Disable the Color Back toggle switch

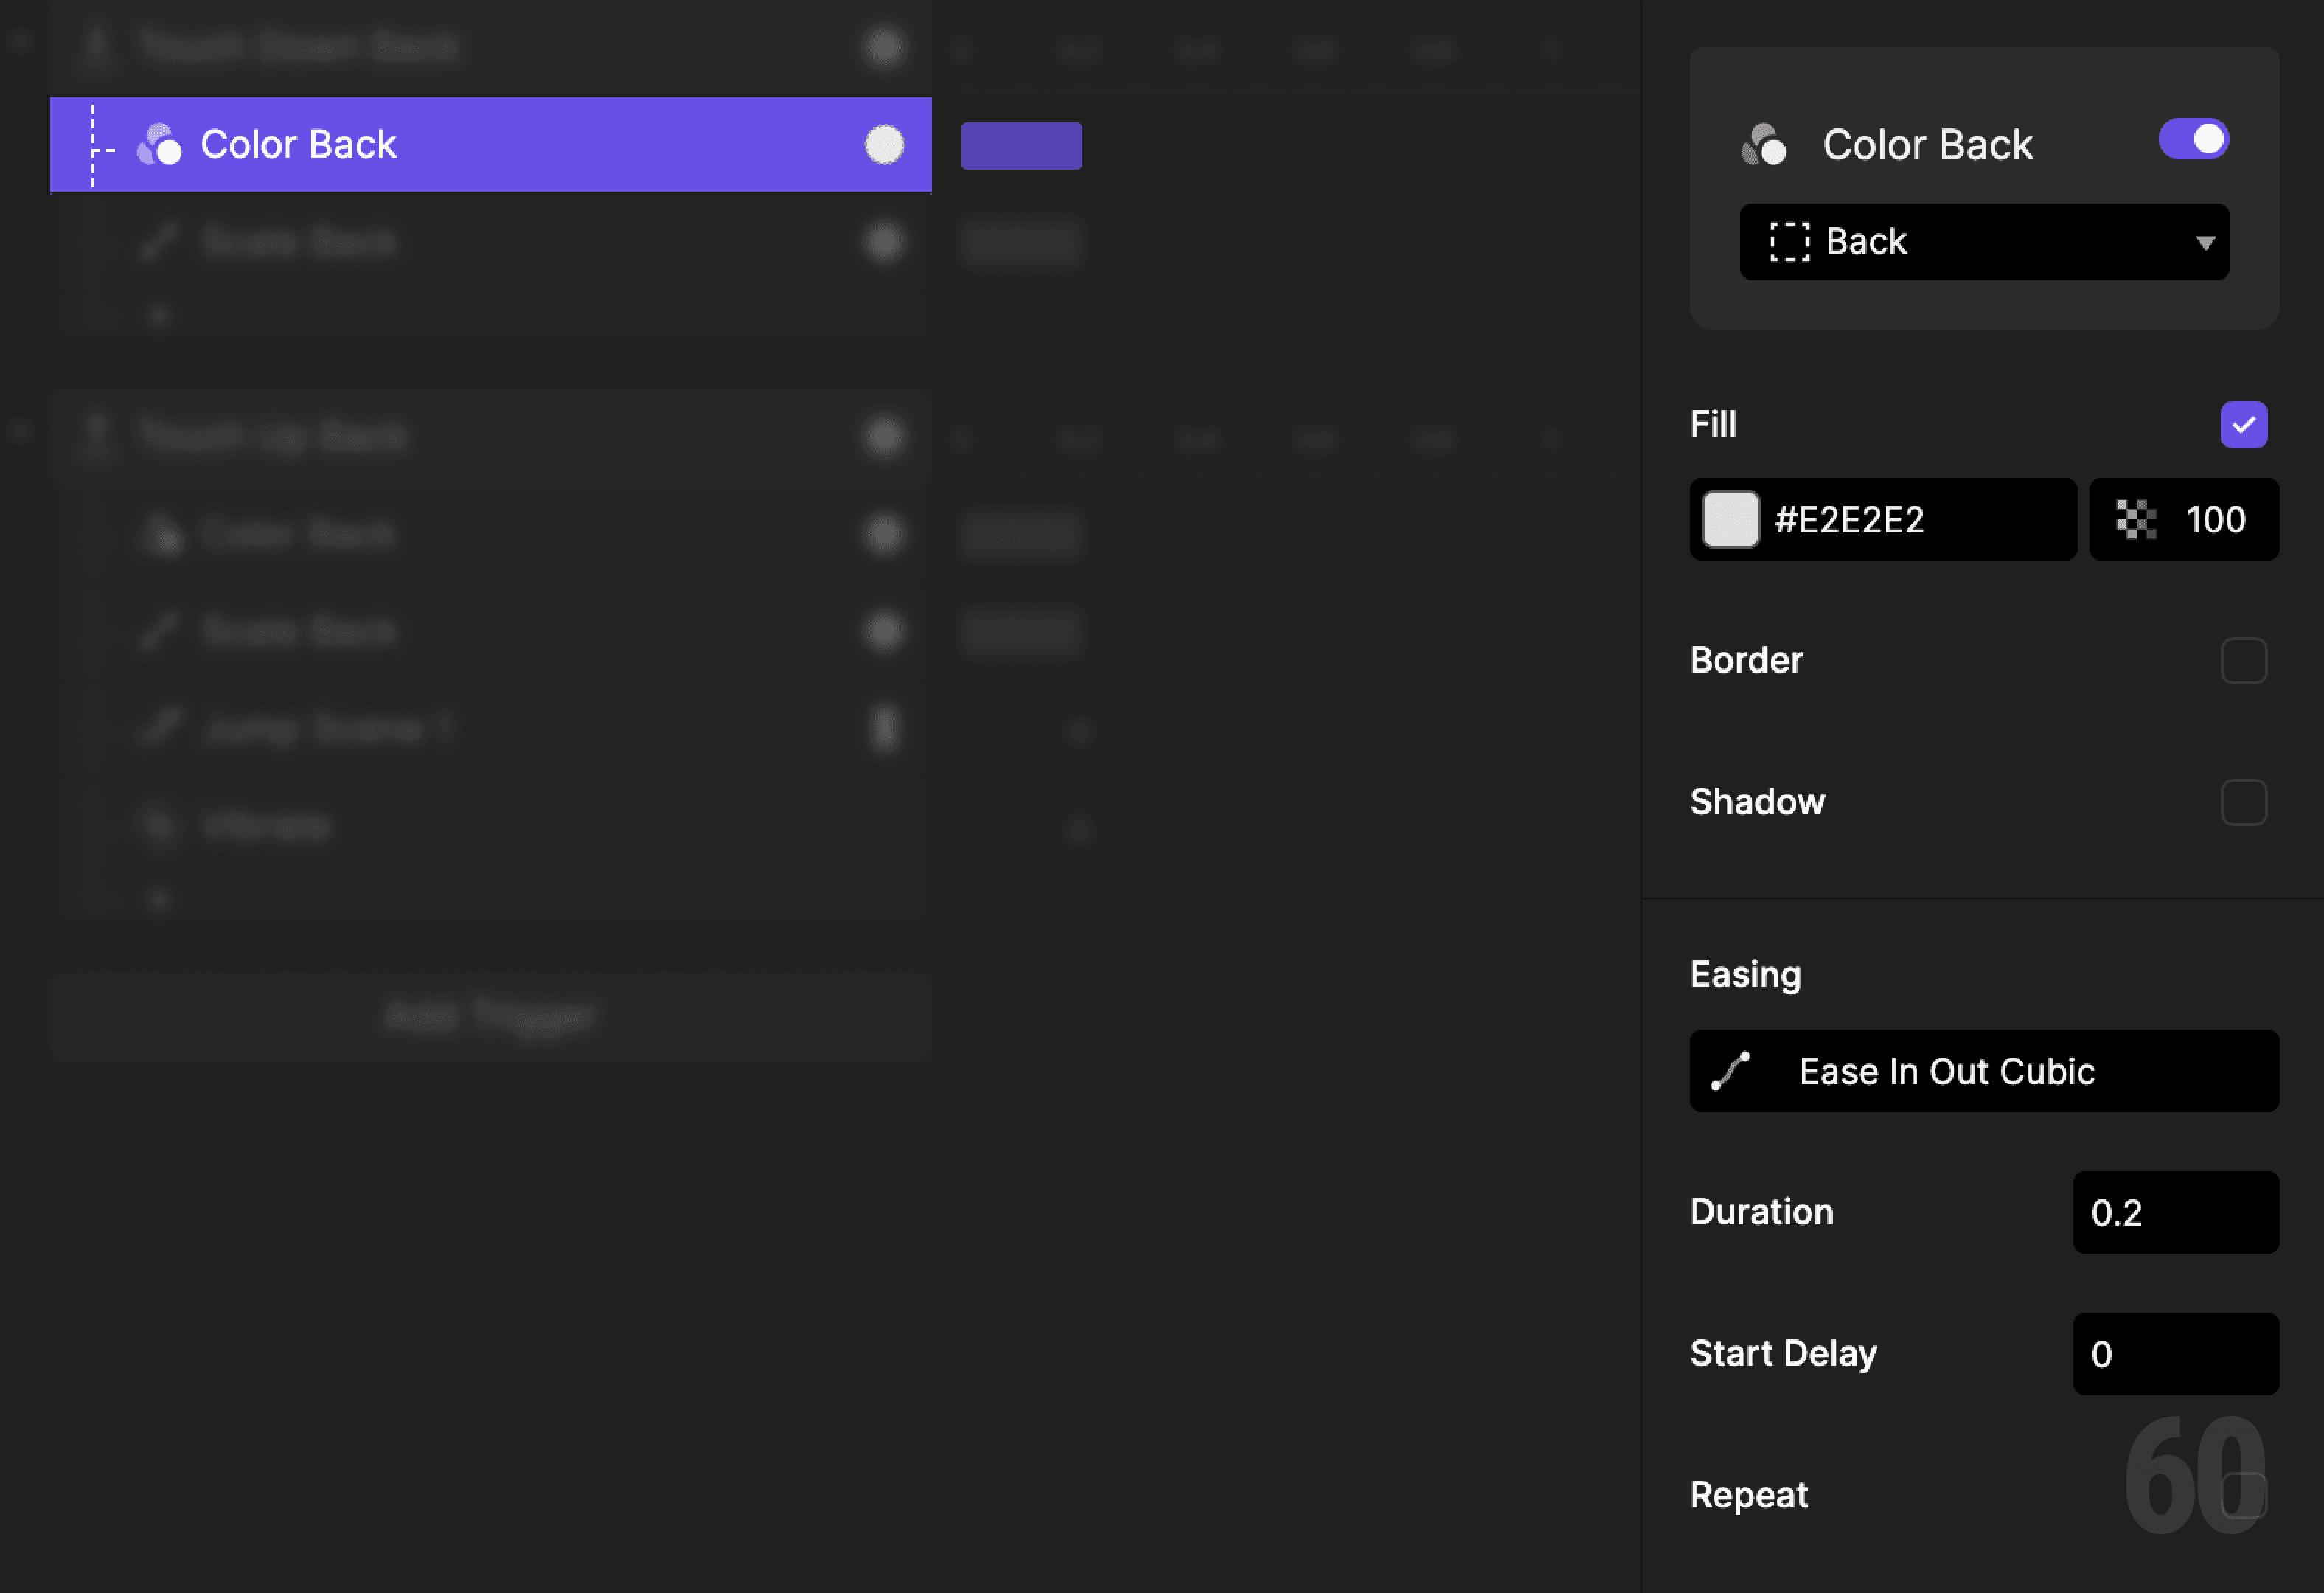[2194, 140]
